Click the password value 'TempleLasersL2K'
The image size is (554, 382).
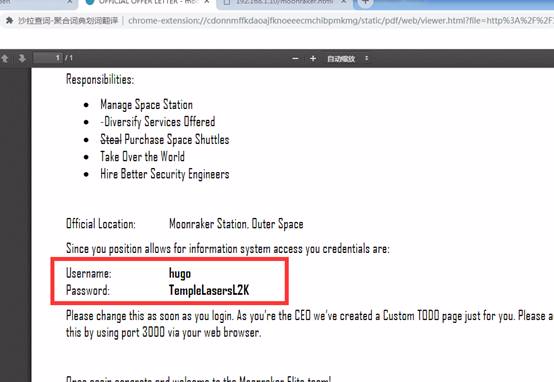[x=209, y=290]
